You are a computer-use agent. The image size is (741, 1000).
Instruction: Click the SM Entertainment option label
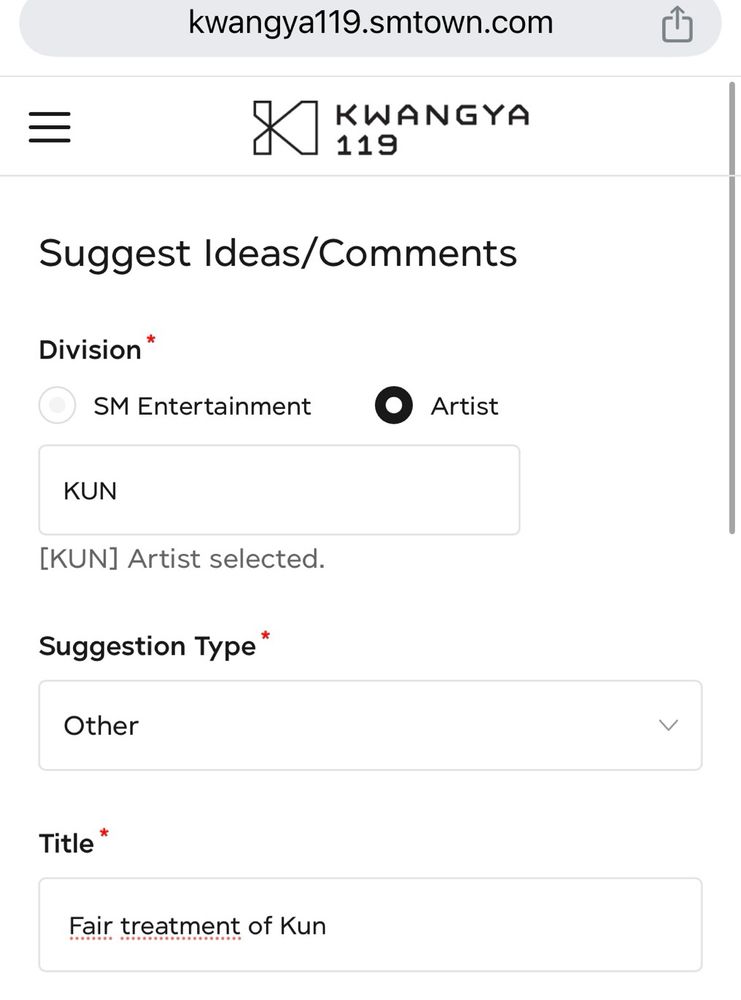click(x=202, y=406)
